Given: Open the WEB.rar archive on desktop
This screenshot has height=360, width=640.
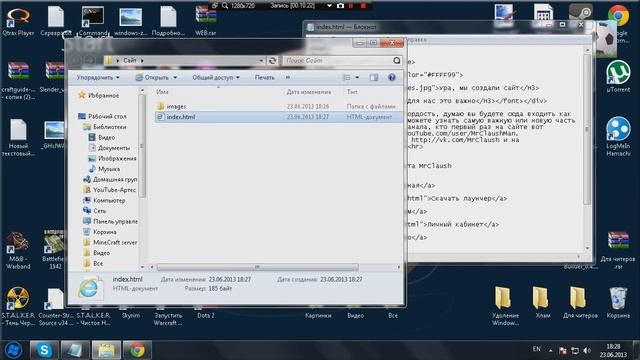Looking at the screenshot, I should (205, 20).
